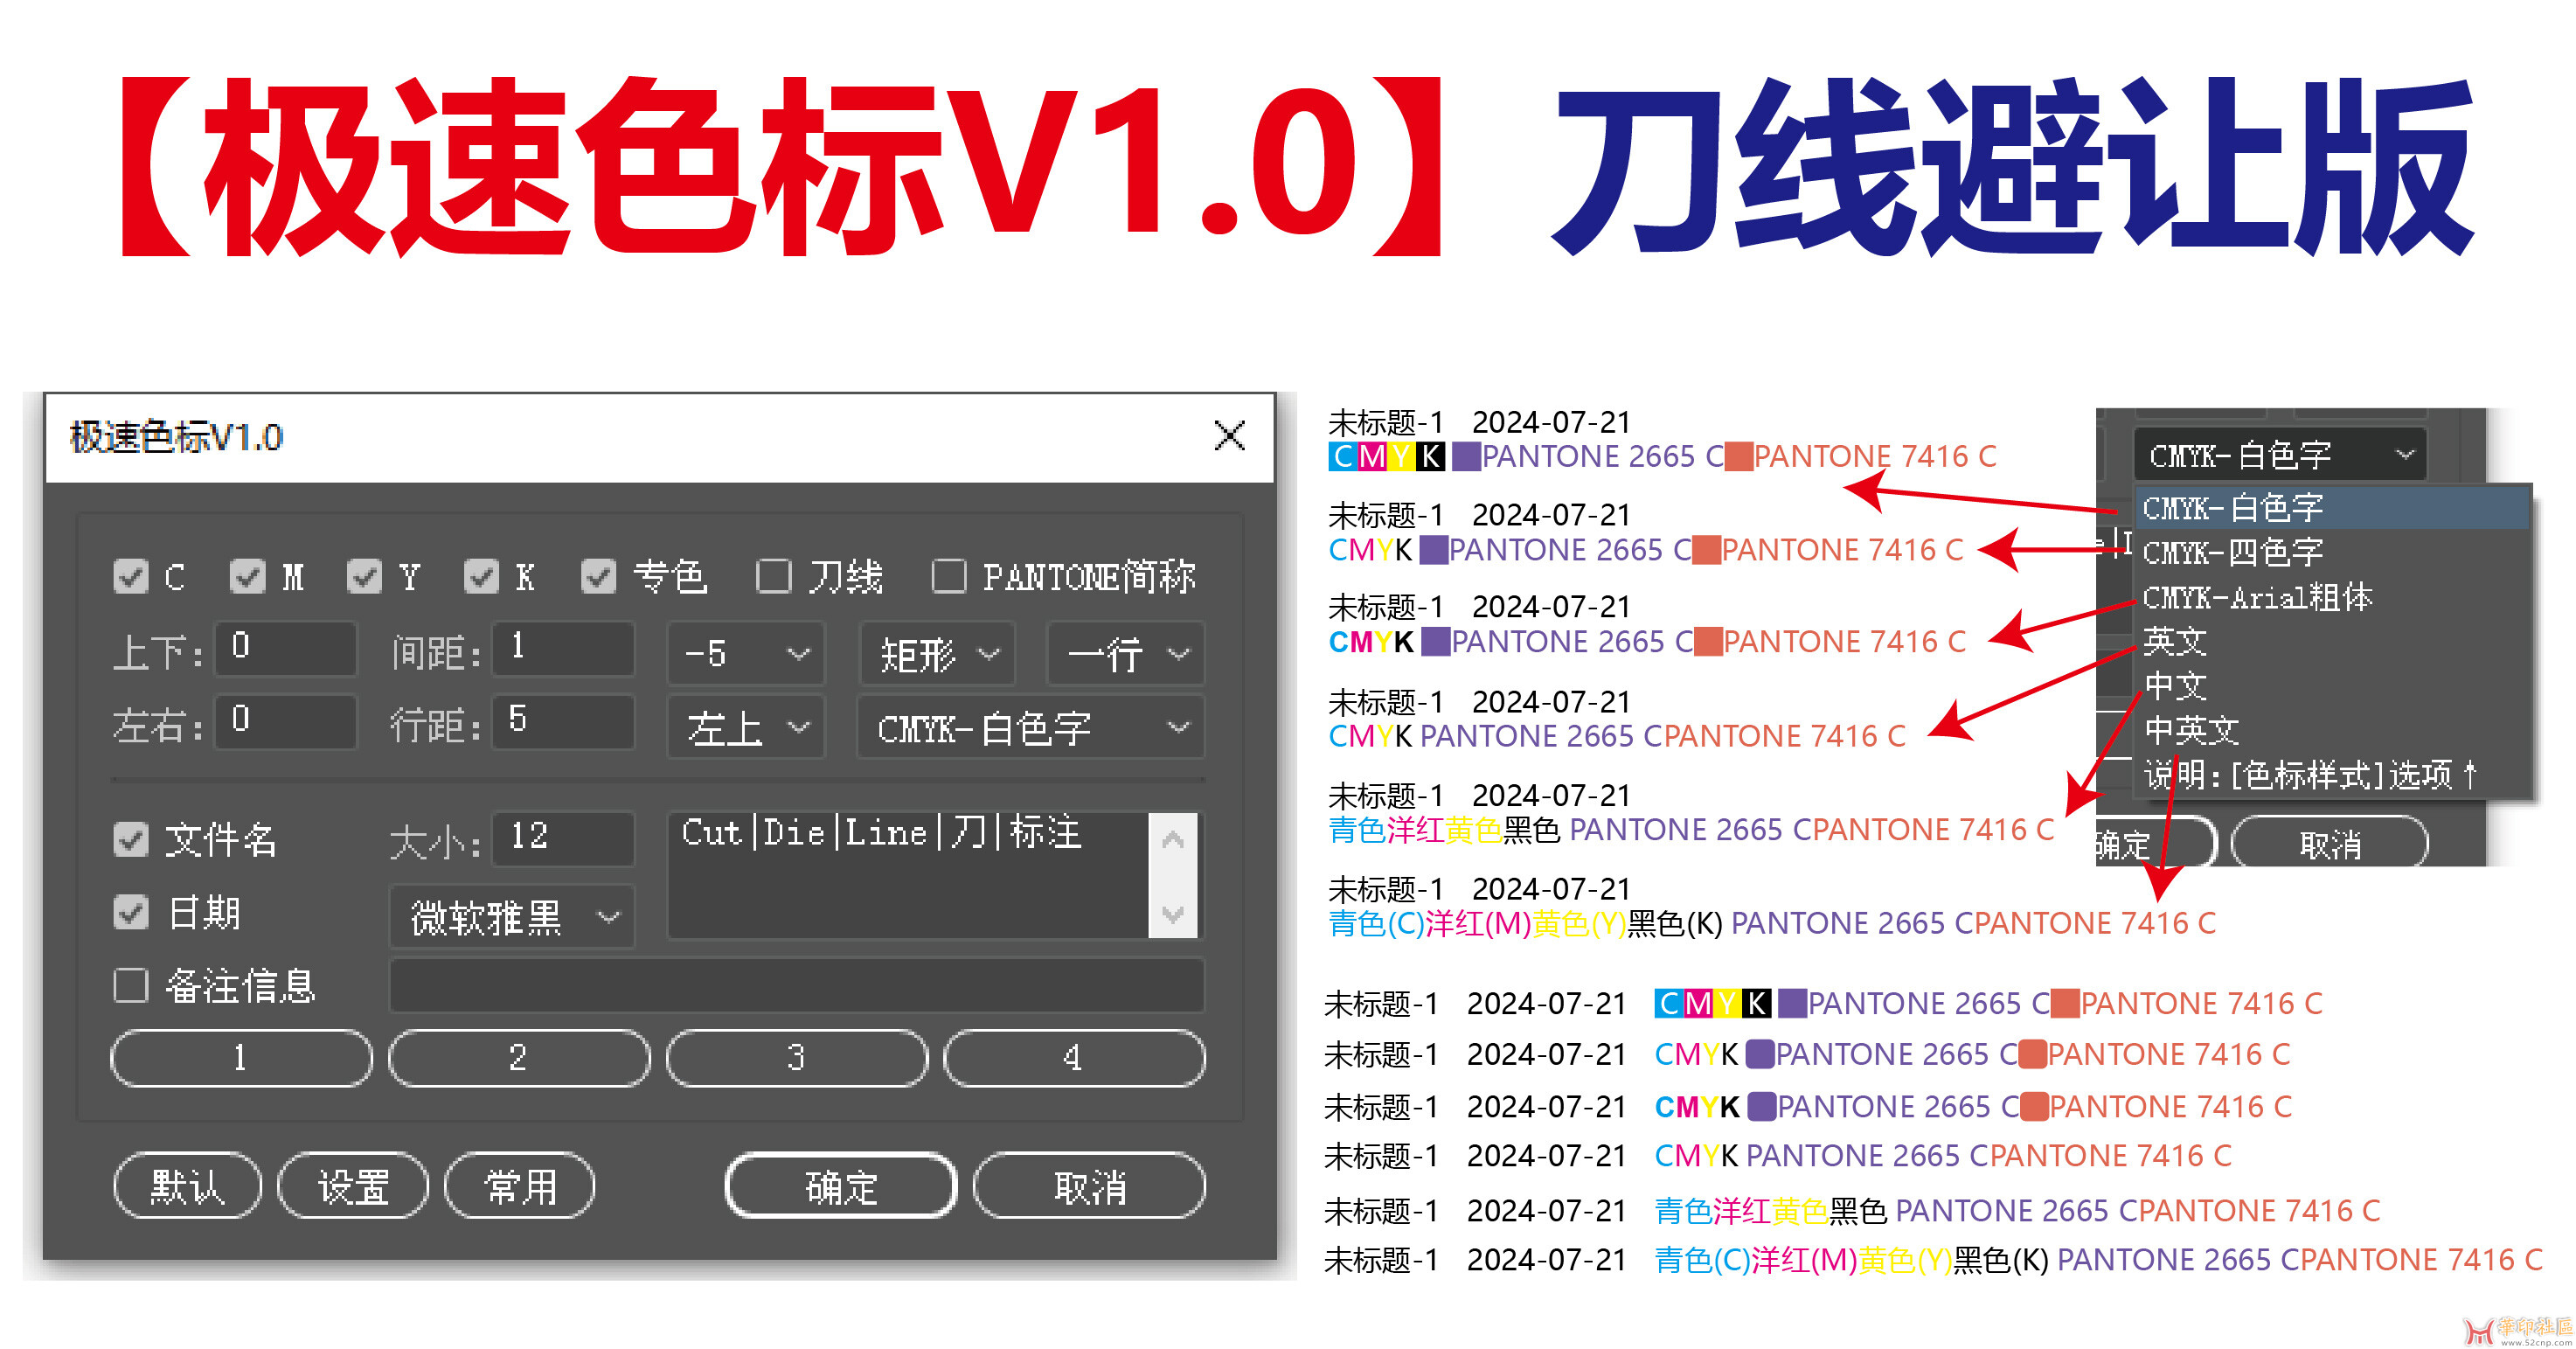The width and height of the screenshot is (2576, 1349).
Task: Select 中英文 in the dropdown list
Action: click(x=2331, y=730)
